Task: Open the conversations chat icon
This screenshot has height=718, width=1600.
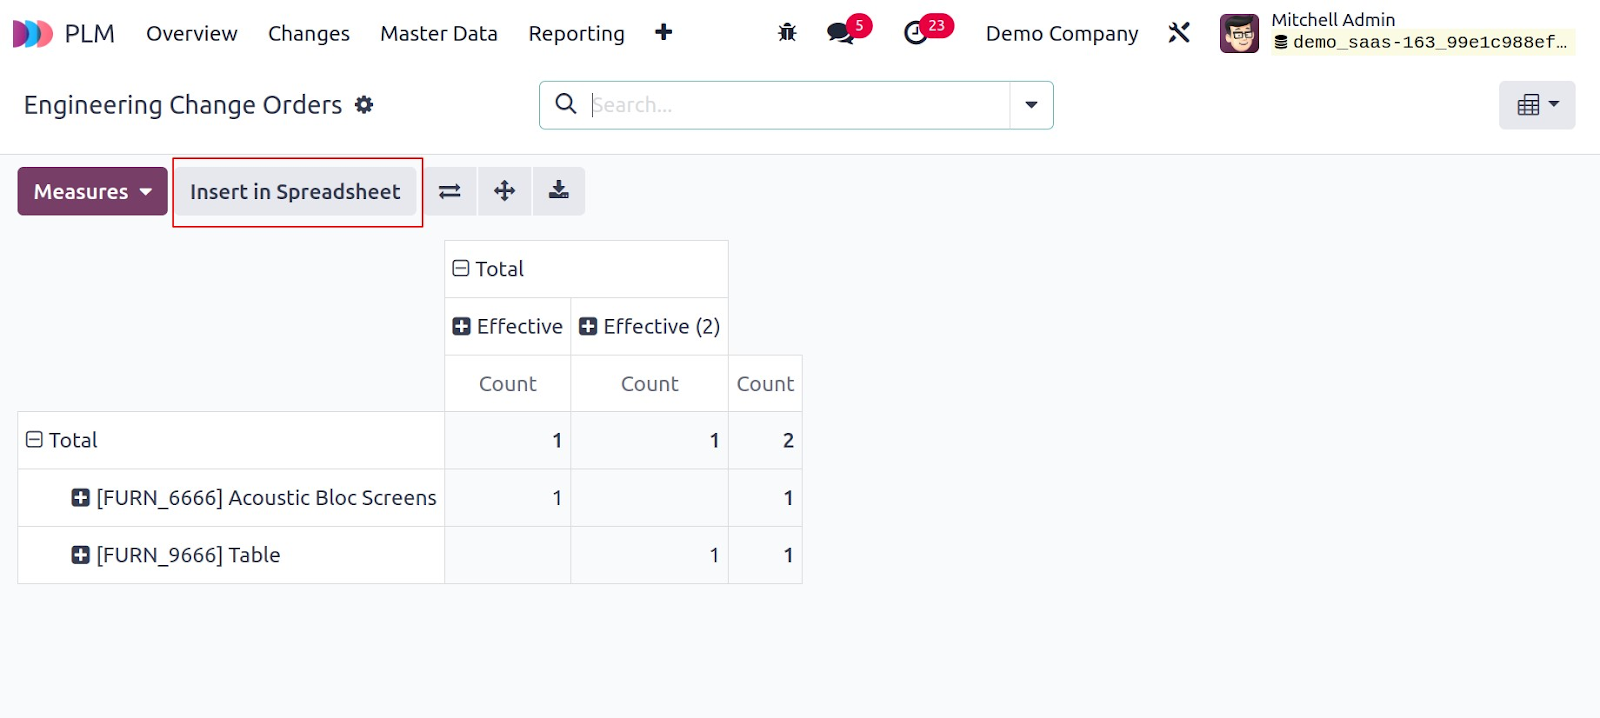Action: pos(841,33)
